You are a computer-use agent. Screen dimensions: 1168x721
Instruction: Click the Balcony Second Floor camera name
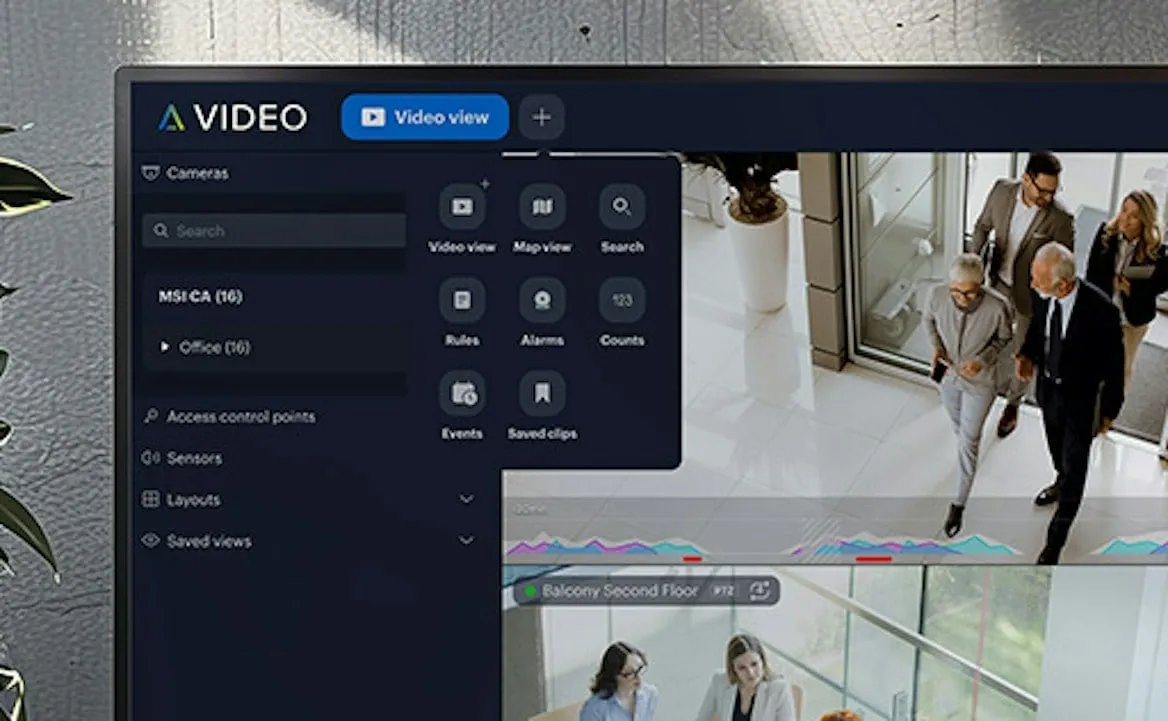(x=620, y=591)
